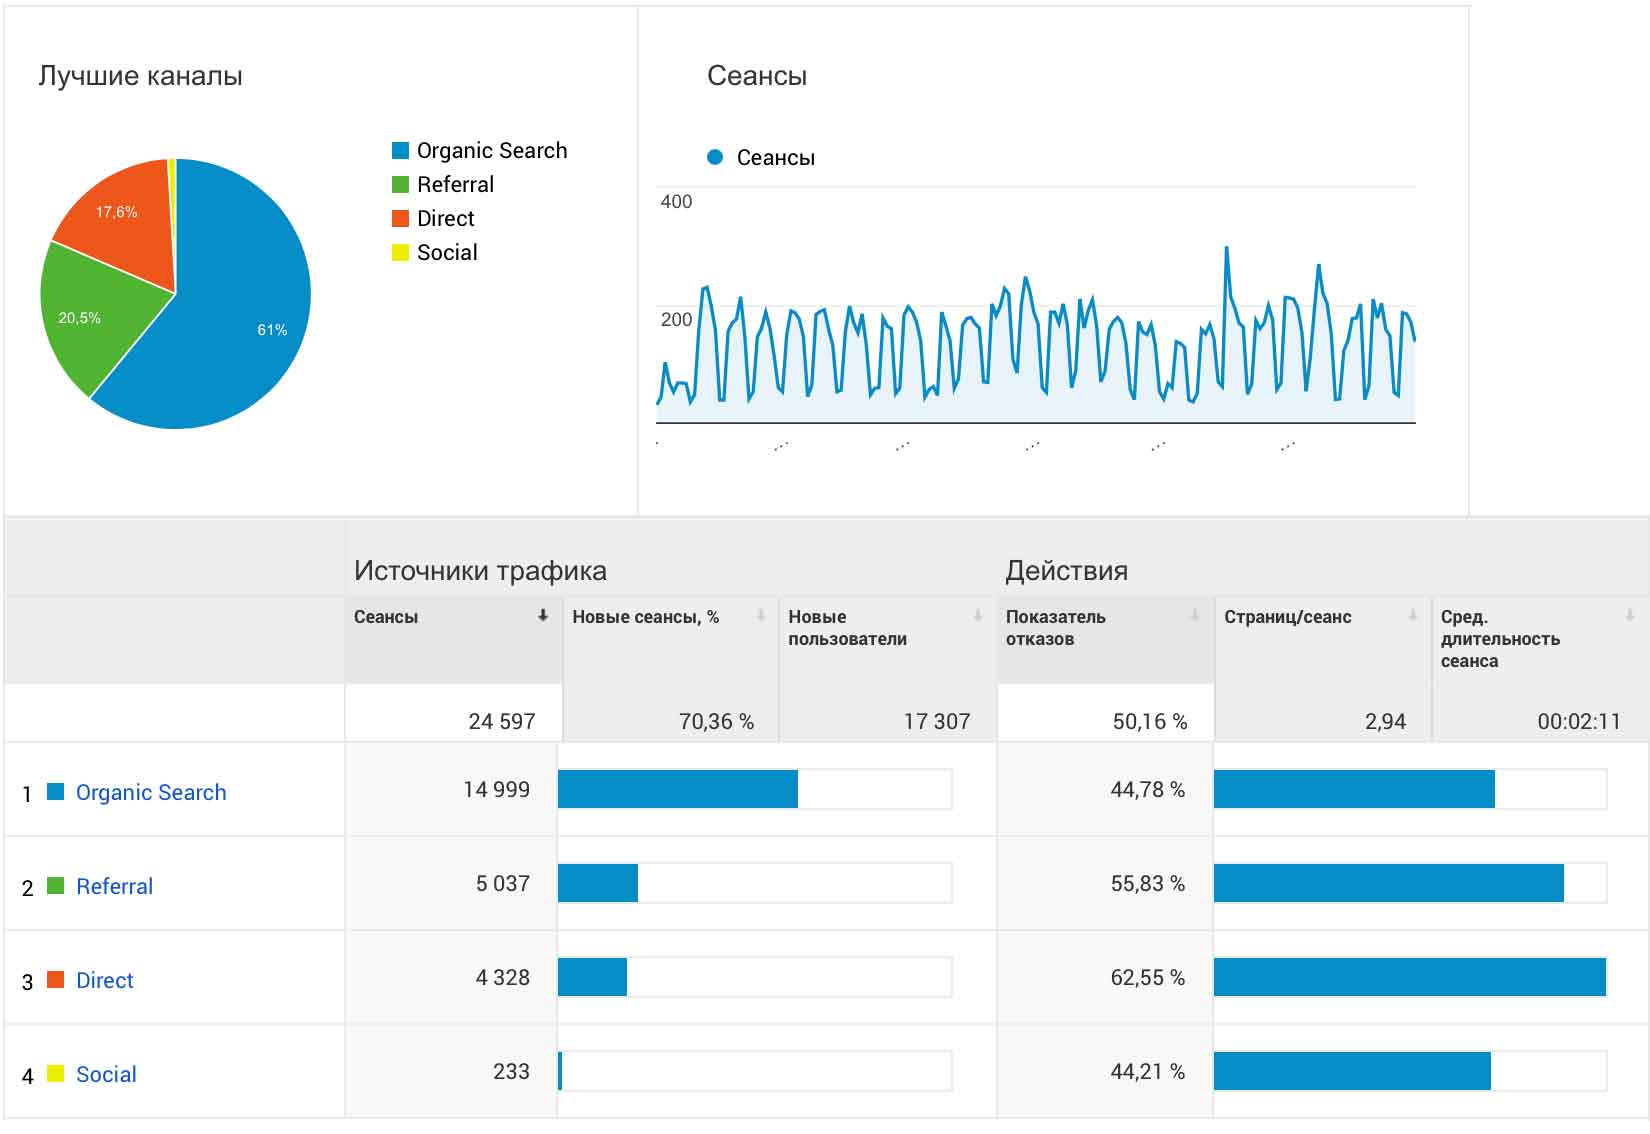Click the blue Сеансы legend dot
Screen dimensions: 1650x1134
pyautogui.click(x=715, y=157)
